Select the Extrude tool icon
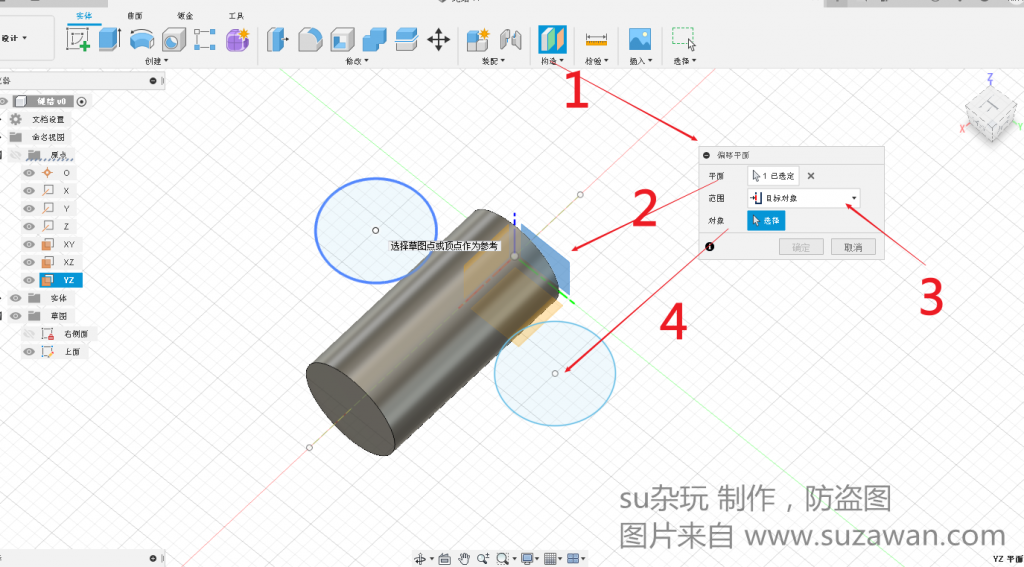 click(x=110, y=39)
